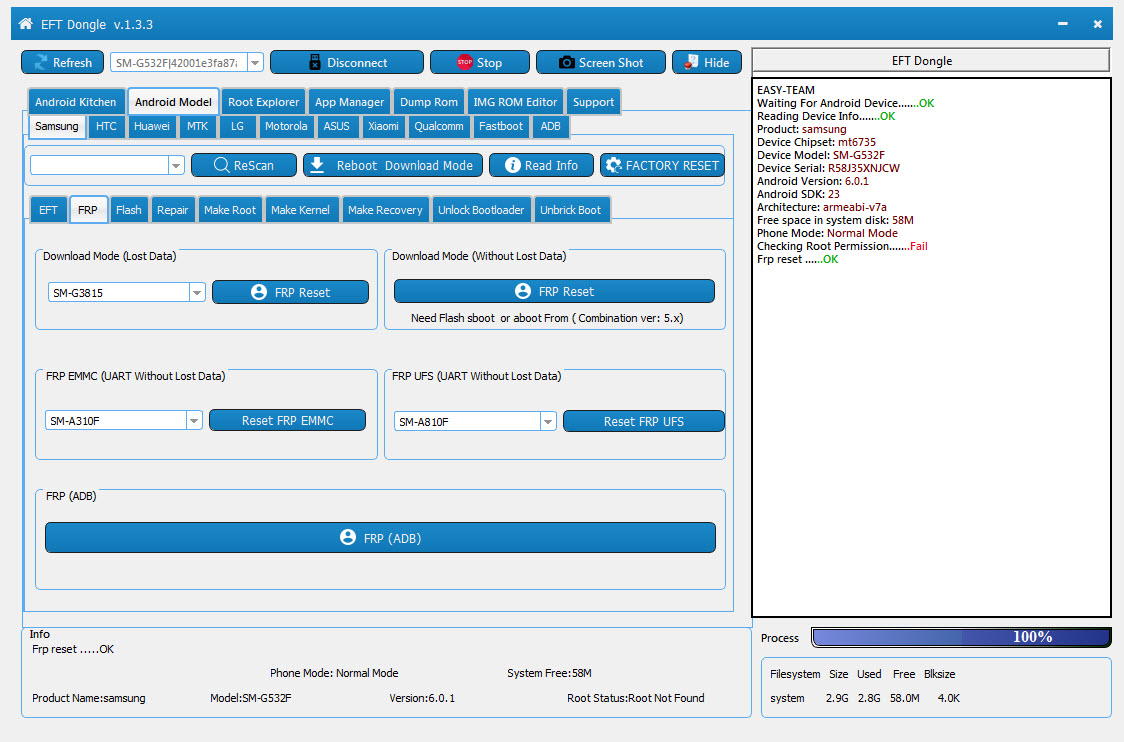Open the device selector dropdown SM-G532F

(x=254, y=62)
